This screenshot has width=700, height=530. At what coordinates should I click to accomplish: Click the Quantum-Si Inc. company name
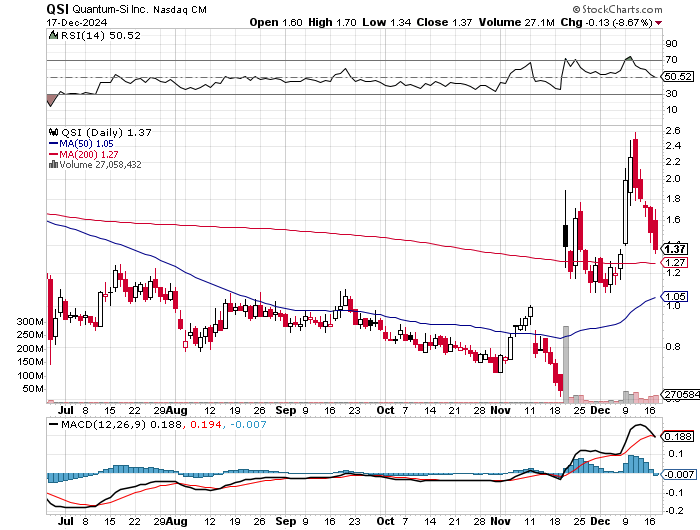coord(110,9)
